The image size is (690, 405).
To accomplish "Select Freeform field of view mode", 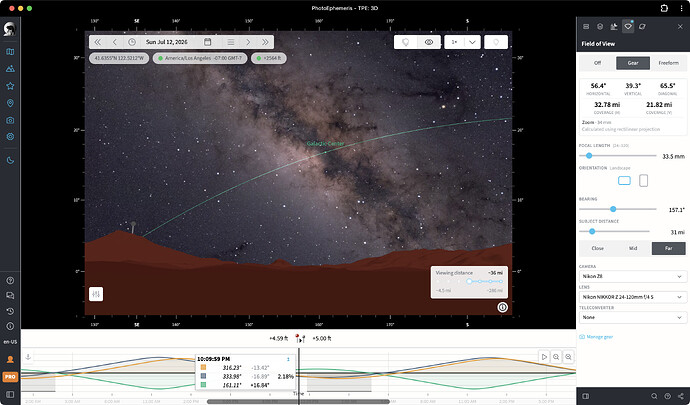I will tap(668, 63).
